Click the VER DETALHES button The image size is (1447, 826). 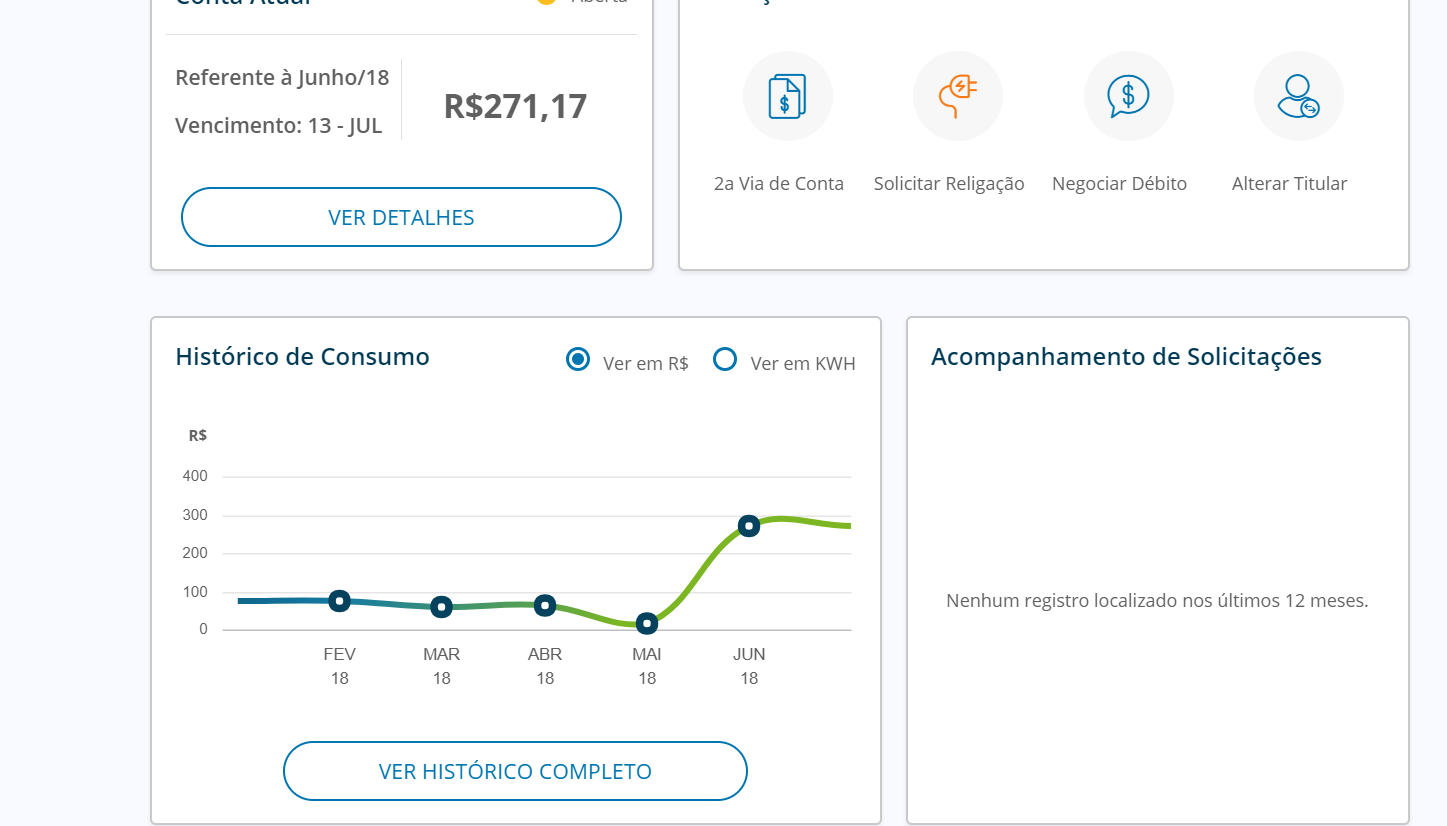[x=401, y=217]
